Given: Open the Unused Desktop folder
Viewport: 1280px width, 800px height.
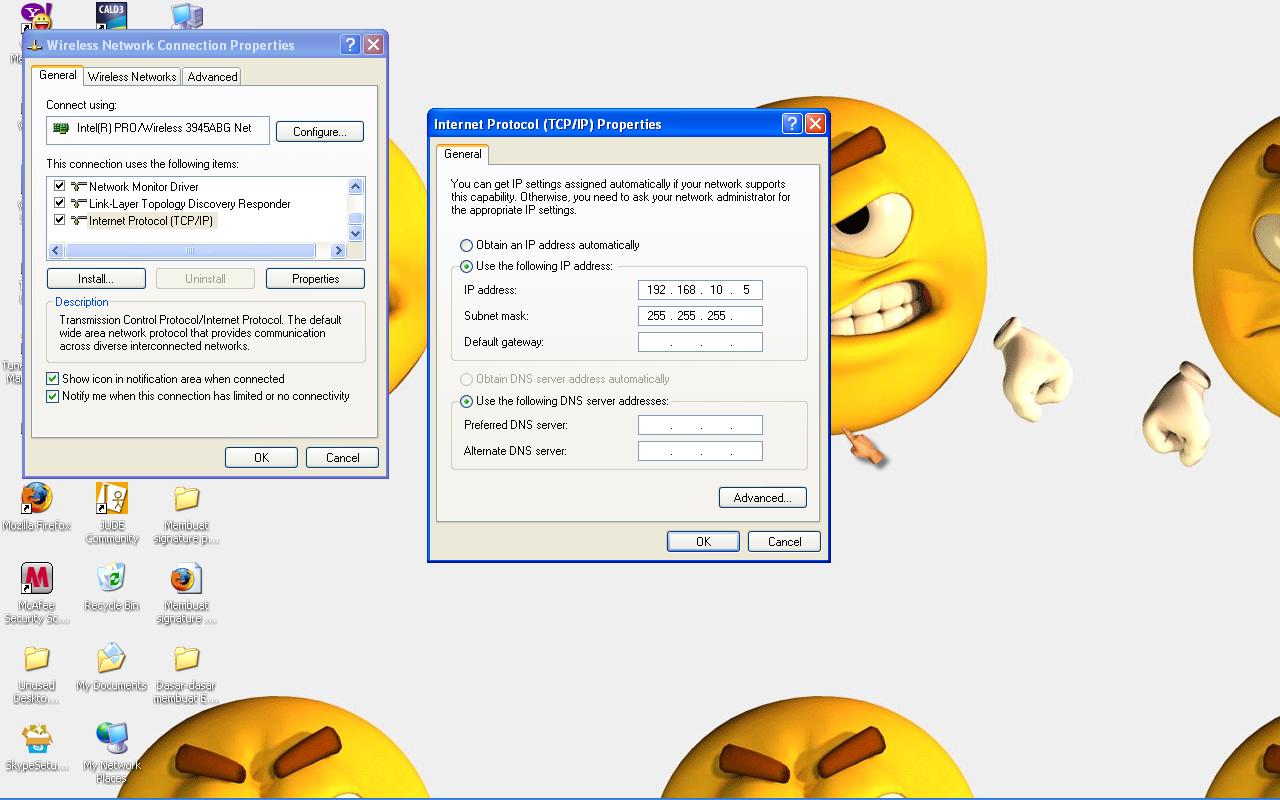Looking at the screenshot, I should pyautogui.click(x=36, y=658).
